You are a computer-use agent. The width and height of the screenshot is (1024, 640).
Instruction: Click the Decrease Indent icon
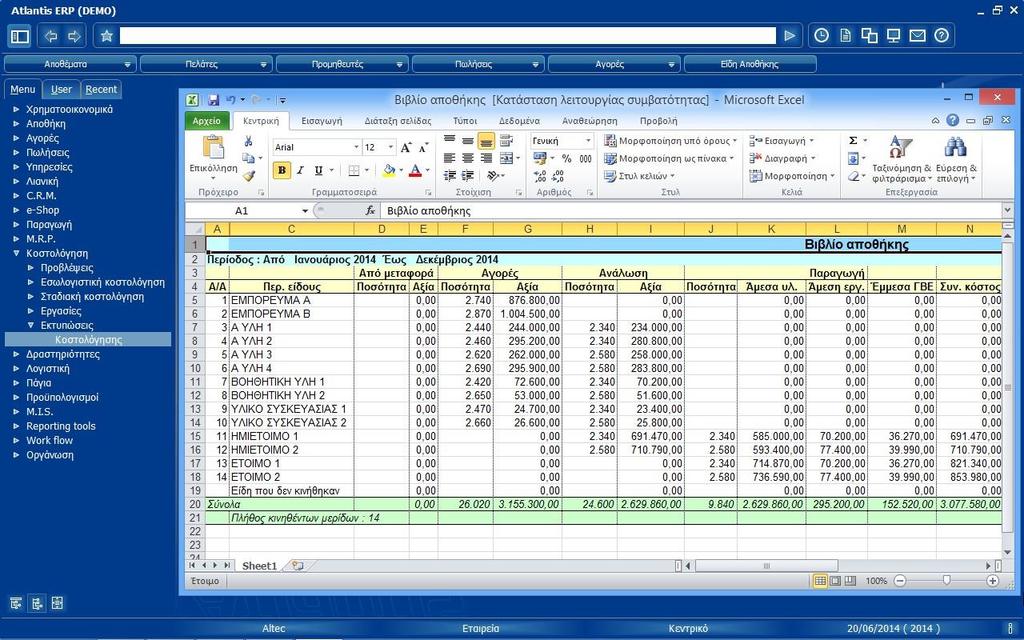coord(449,176)
